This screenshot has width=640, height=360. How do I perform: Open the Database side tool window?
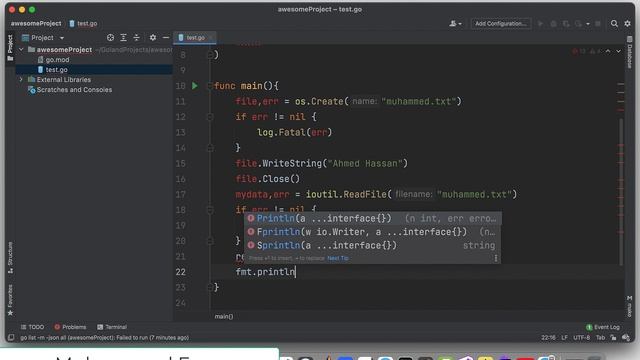(x=629, y=52)
